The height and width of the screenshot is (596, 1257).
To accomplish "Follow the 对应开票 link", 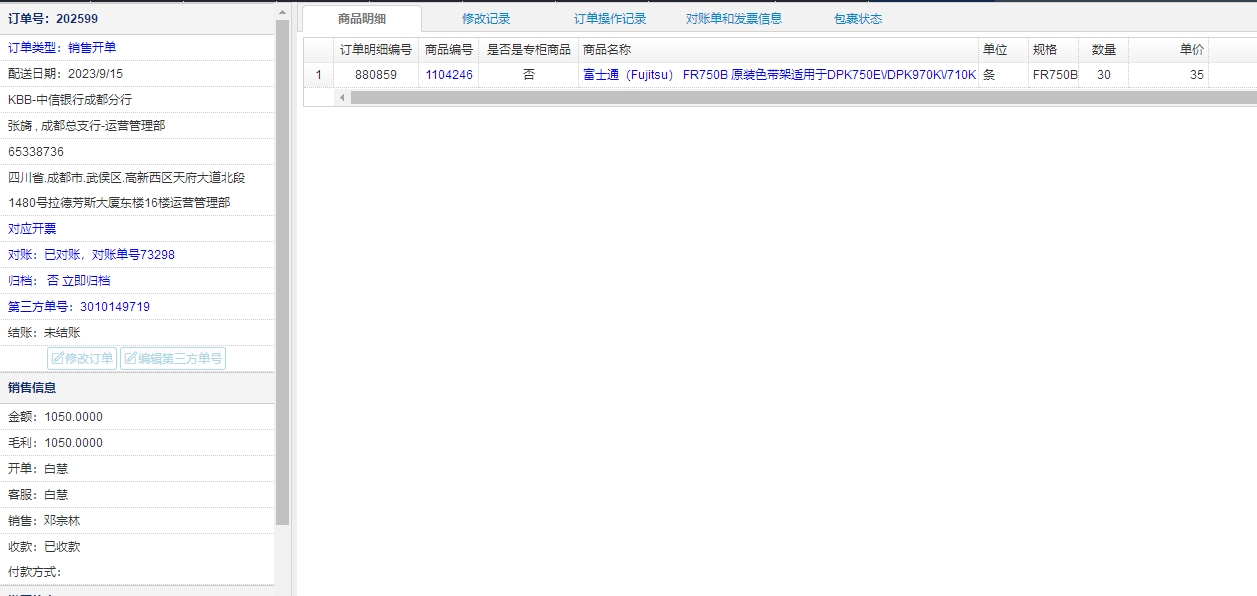I will (x=32, y=228).
